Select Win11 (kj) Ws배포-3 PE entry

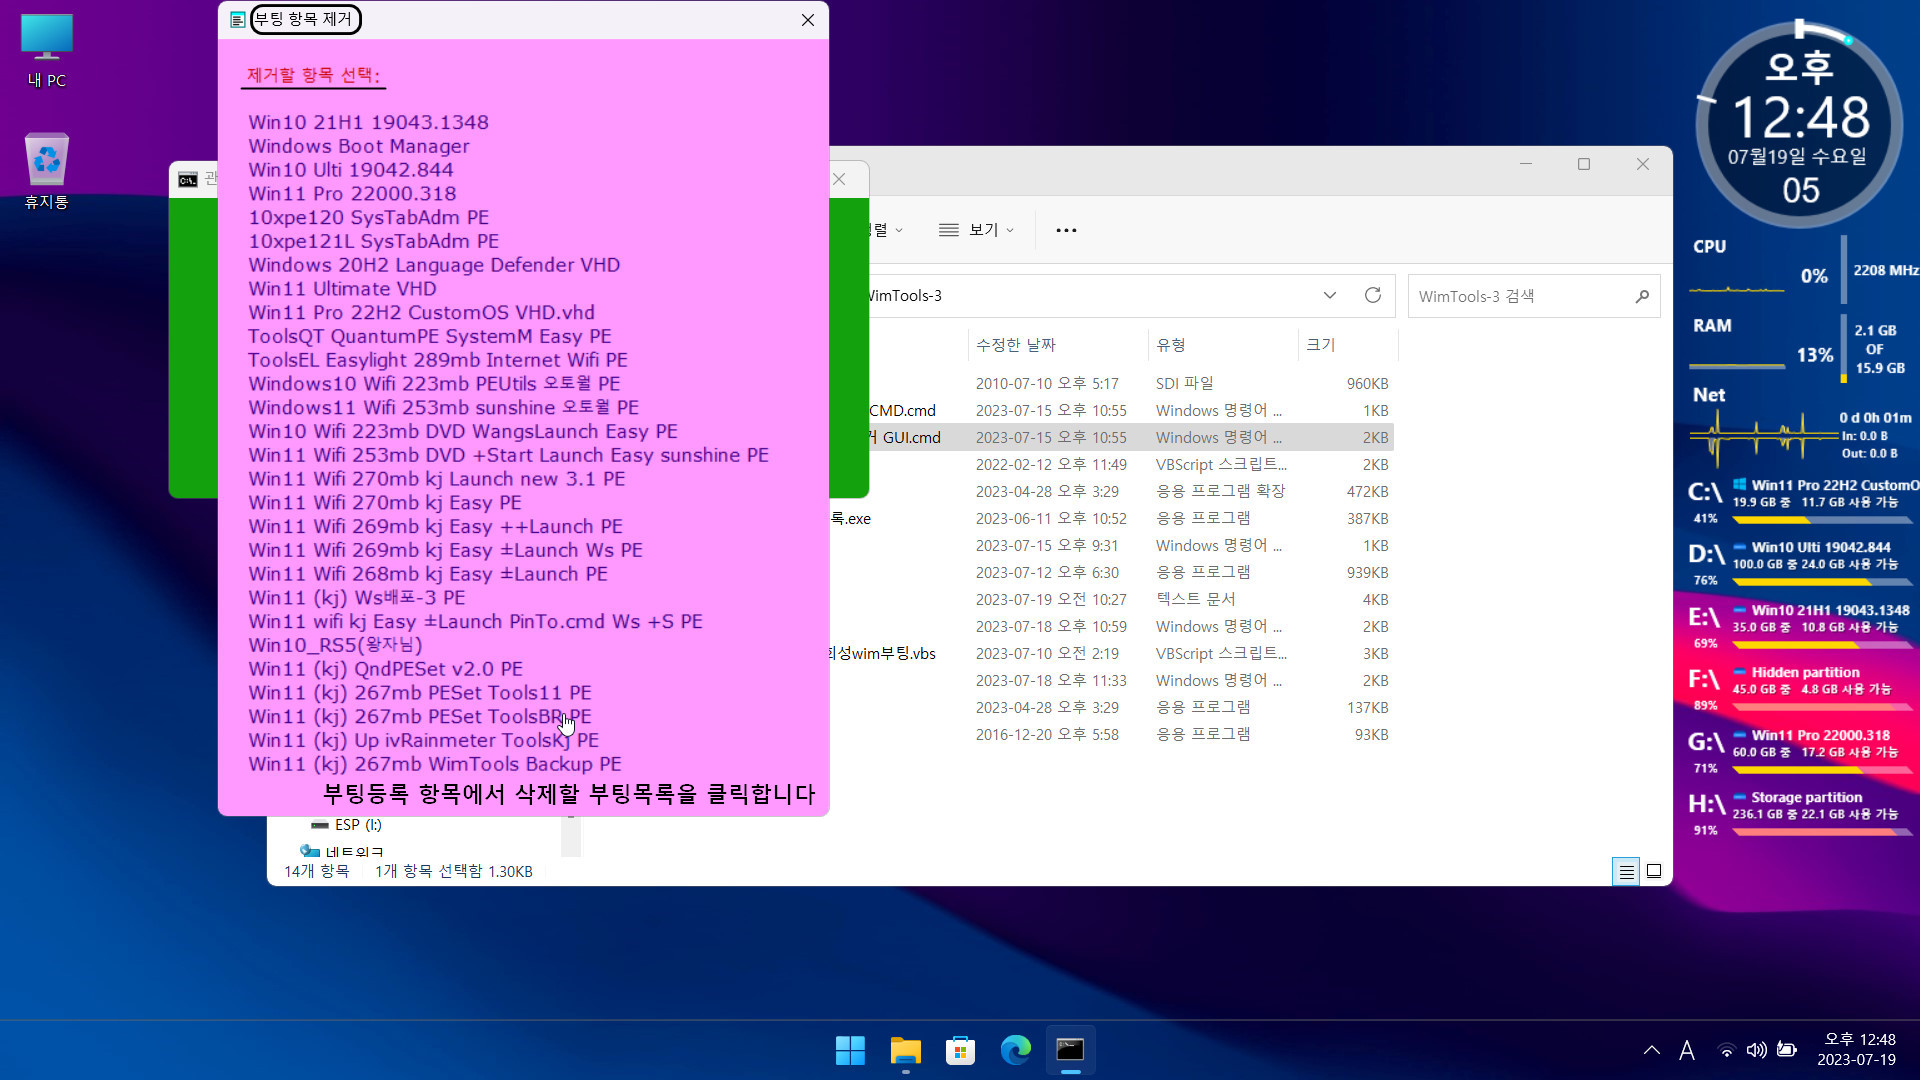coord(356,598)
